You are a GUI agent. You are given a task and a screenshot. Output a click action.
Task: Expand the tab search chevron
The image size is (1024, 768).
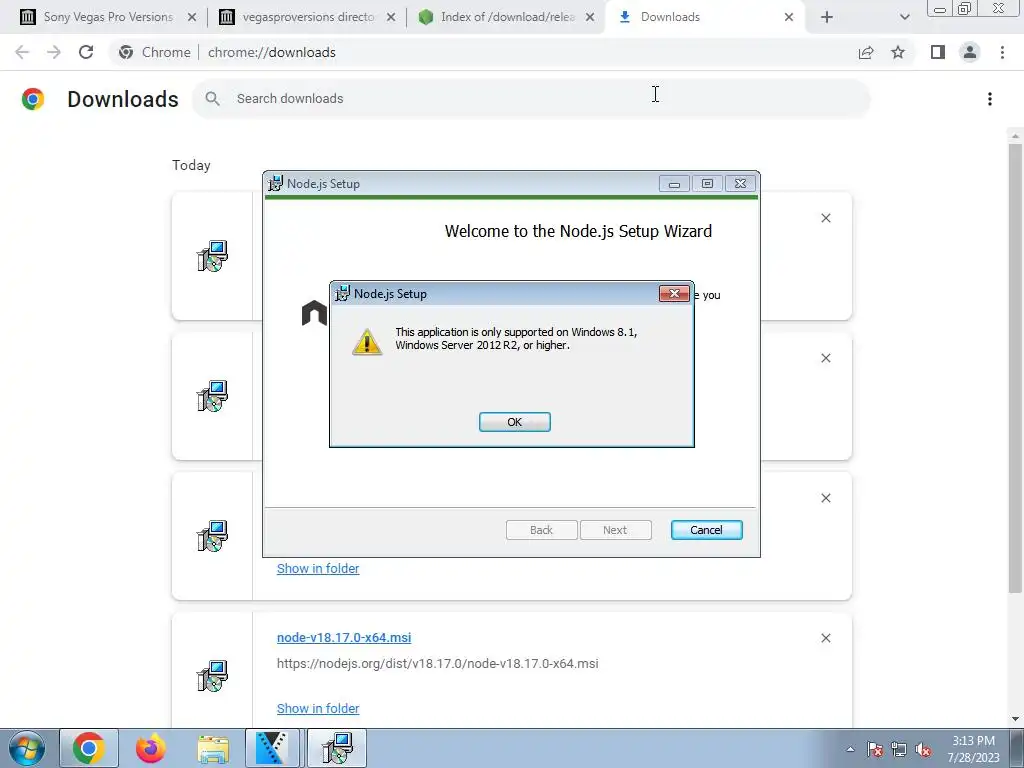904,18
